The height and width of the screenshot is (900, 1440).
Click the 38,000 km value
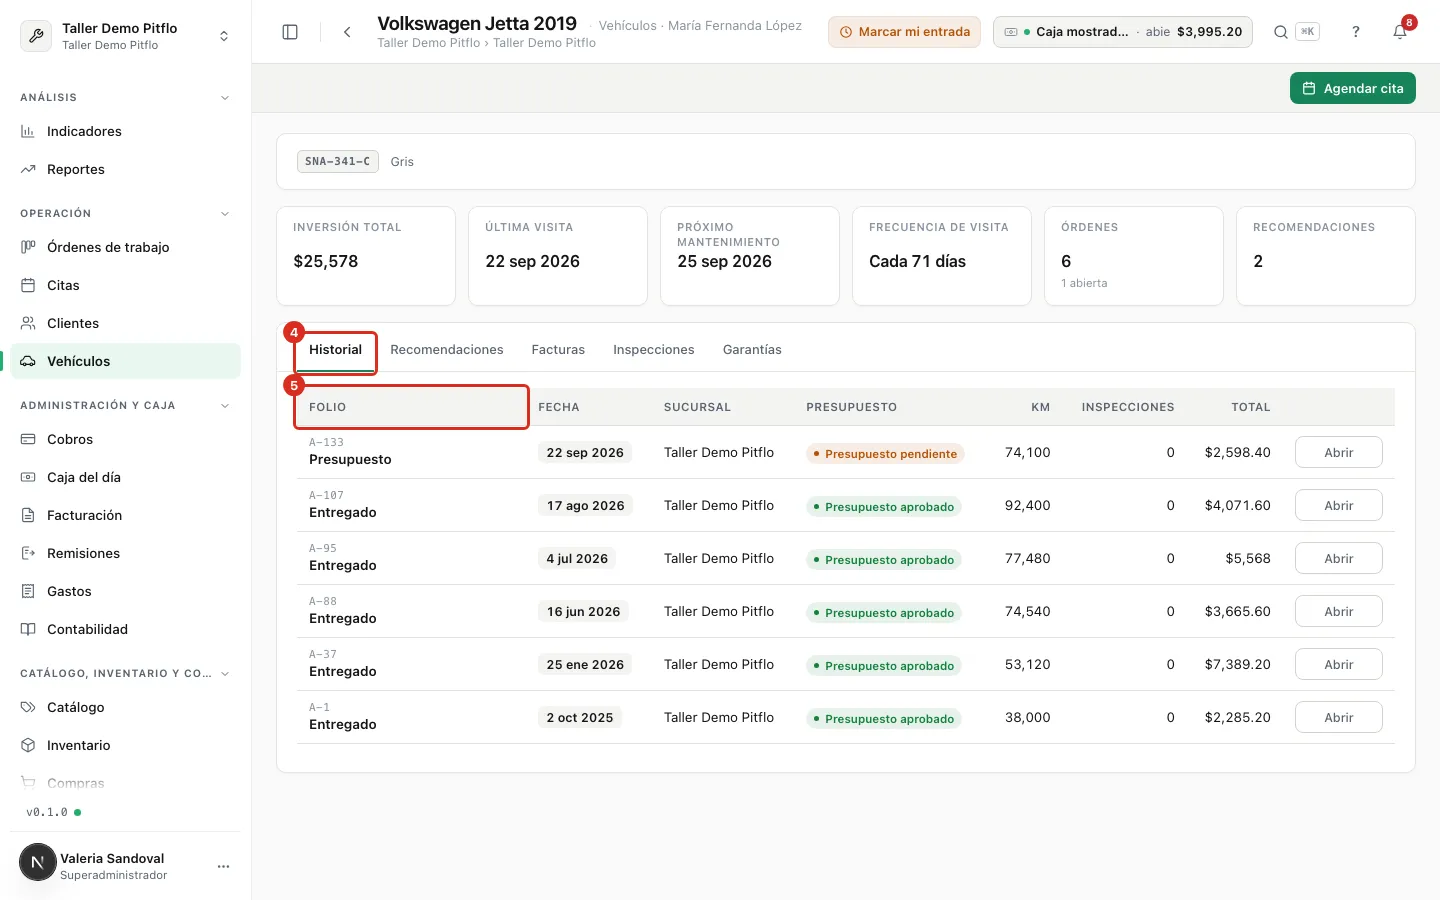[1028, 718]
